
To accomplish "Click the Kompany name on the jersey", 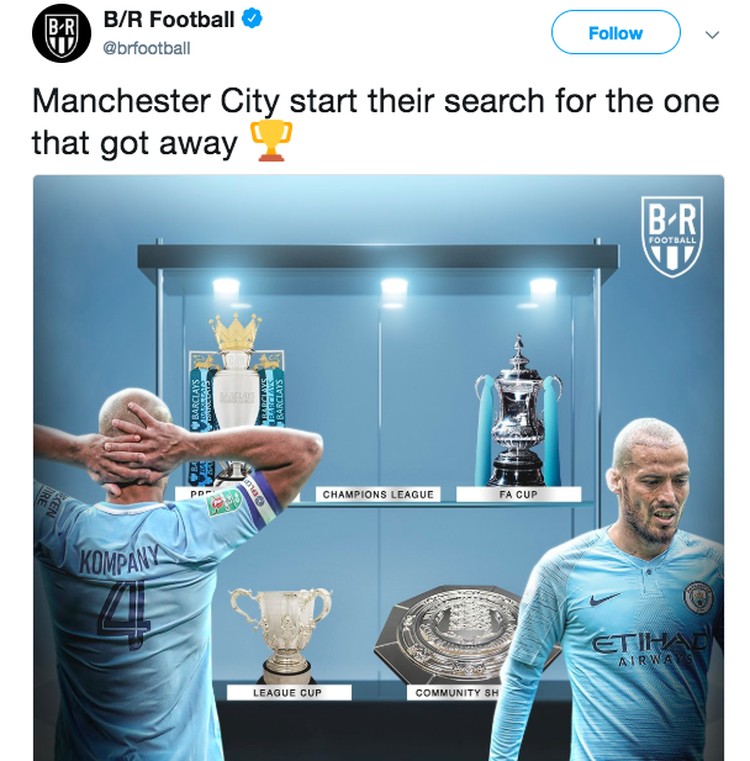I will click(x=119, y=560).
